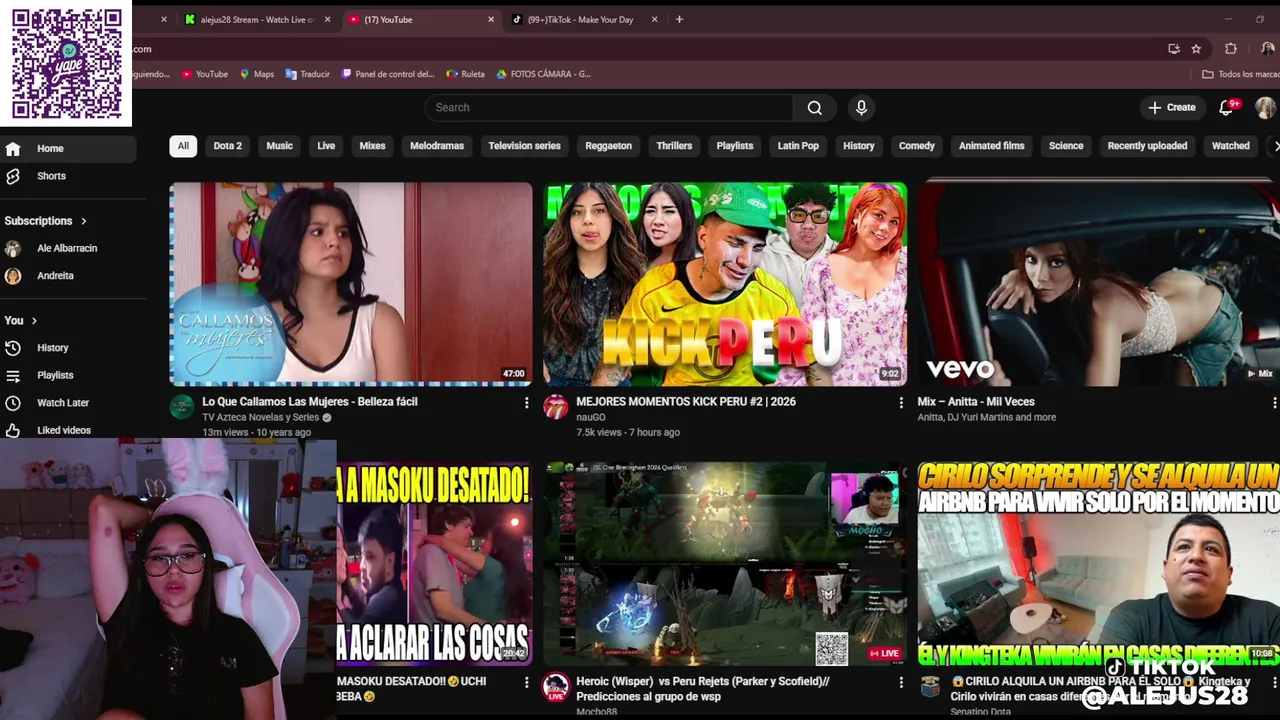The width and height of the screenshot is (1280, 720).
Task: Open Chrome profile avatar
Action: tap(1267, 49)
